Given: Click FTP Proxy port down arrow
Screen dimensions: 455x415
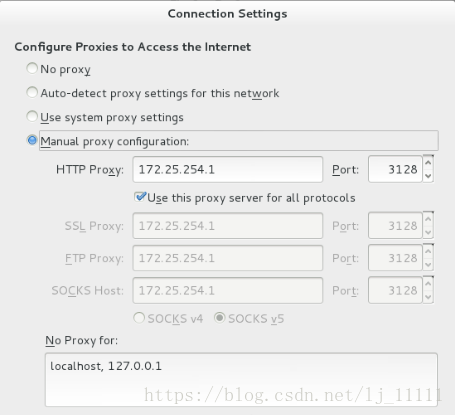Looking at the screenshot, I should 428,264.
